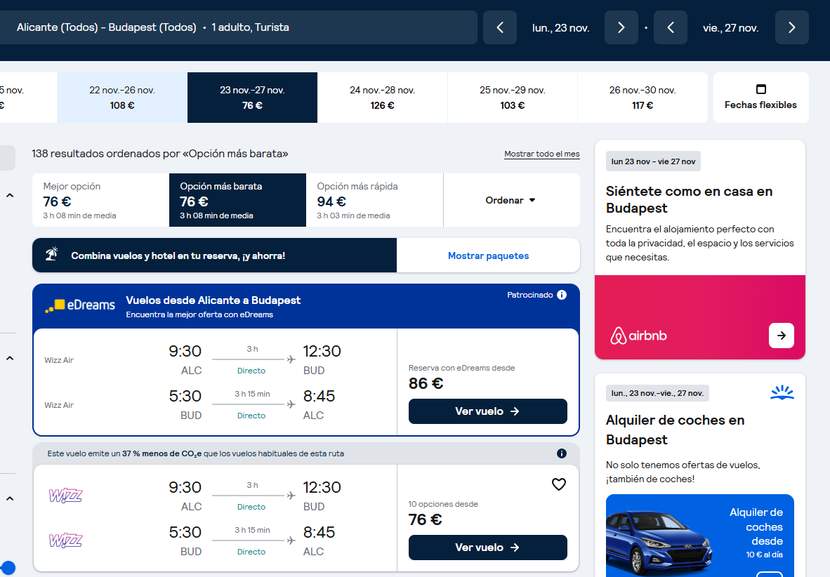Advance departure date past lun., 23 nov.
This screenshot has height=577, width=830.
[x=621, y=28]
